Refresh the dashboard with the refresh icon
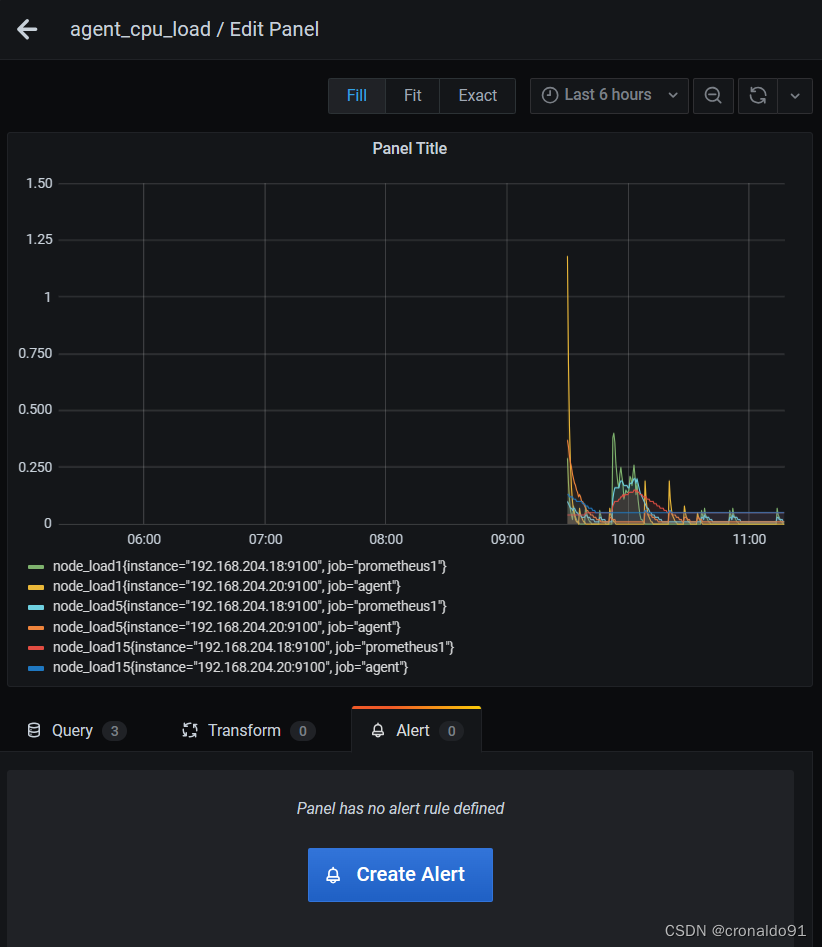The width and height of the screenshot is (822, 947). click(x=757, y=95)
